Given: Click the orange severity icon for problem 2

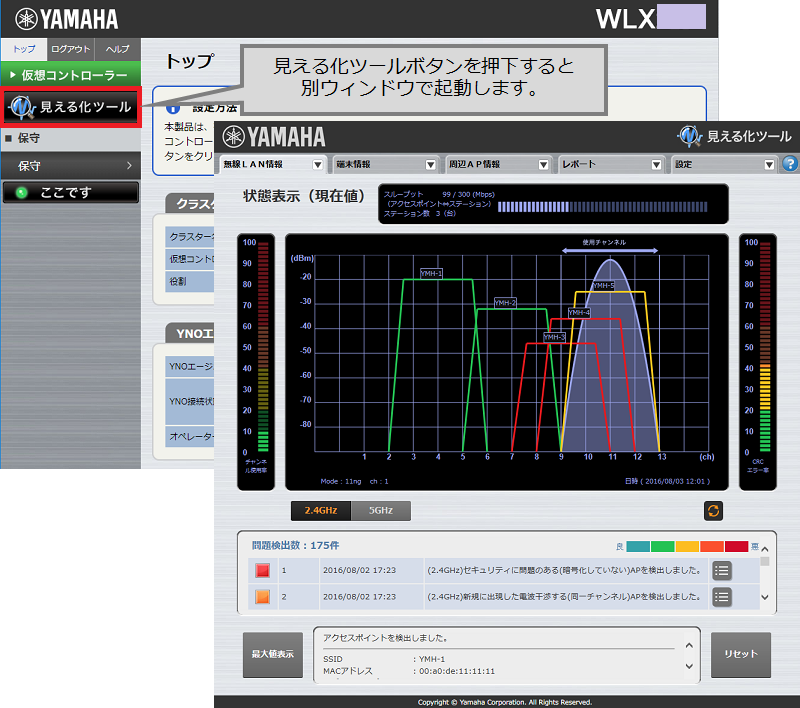Looking at the screenshot, I should [x=262, y=597].
